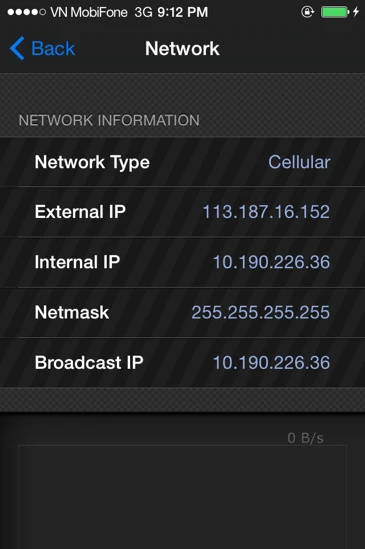The width and height of the screenshot is (365, 549).
Task: Tap the 3G network indicator
Action: click(x=143, y=13)
